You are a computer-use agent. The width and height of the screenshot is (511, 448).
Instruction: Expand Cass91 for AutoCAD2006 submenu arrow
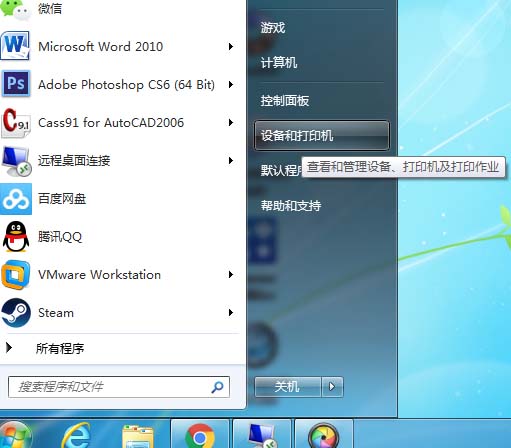click(231, 122)
